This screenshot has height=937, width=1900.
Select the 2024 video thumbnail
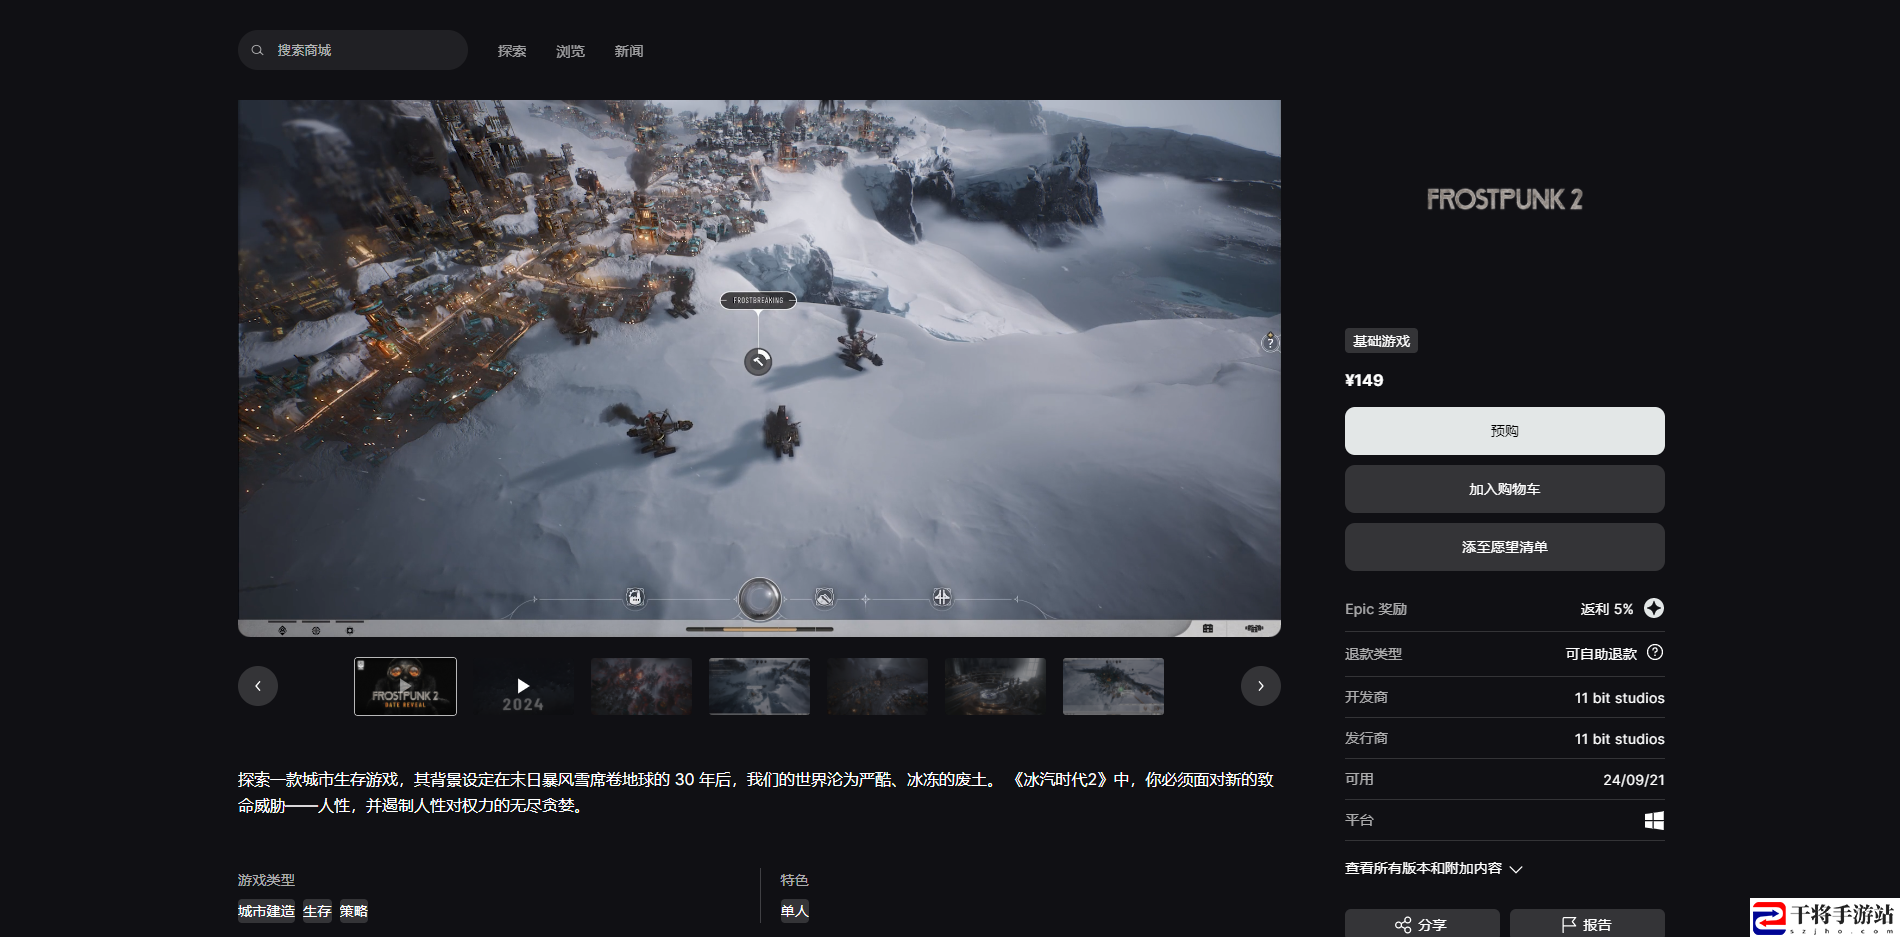[x=523, y=686]
